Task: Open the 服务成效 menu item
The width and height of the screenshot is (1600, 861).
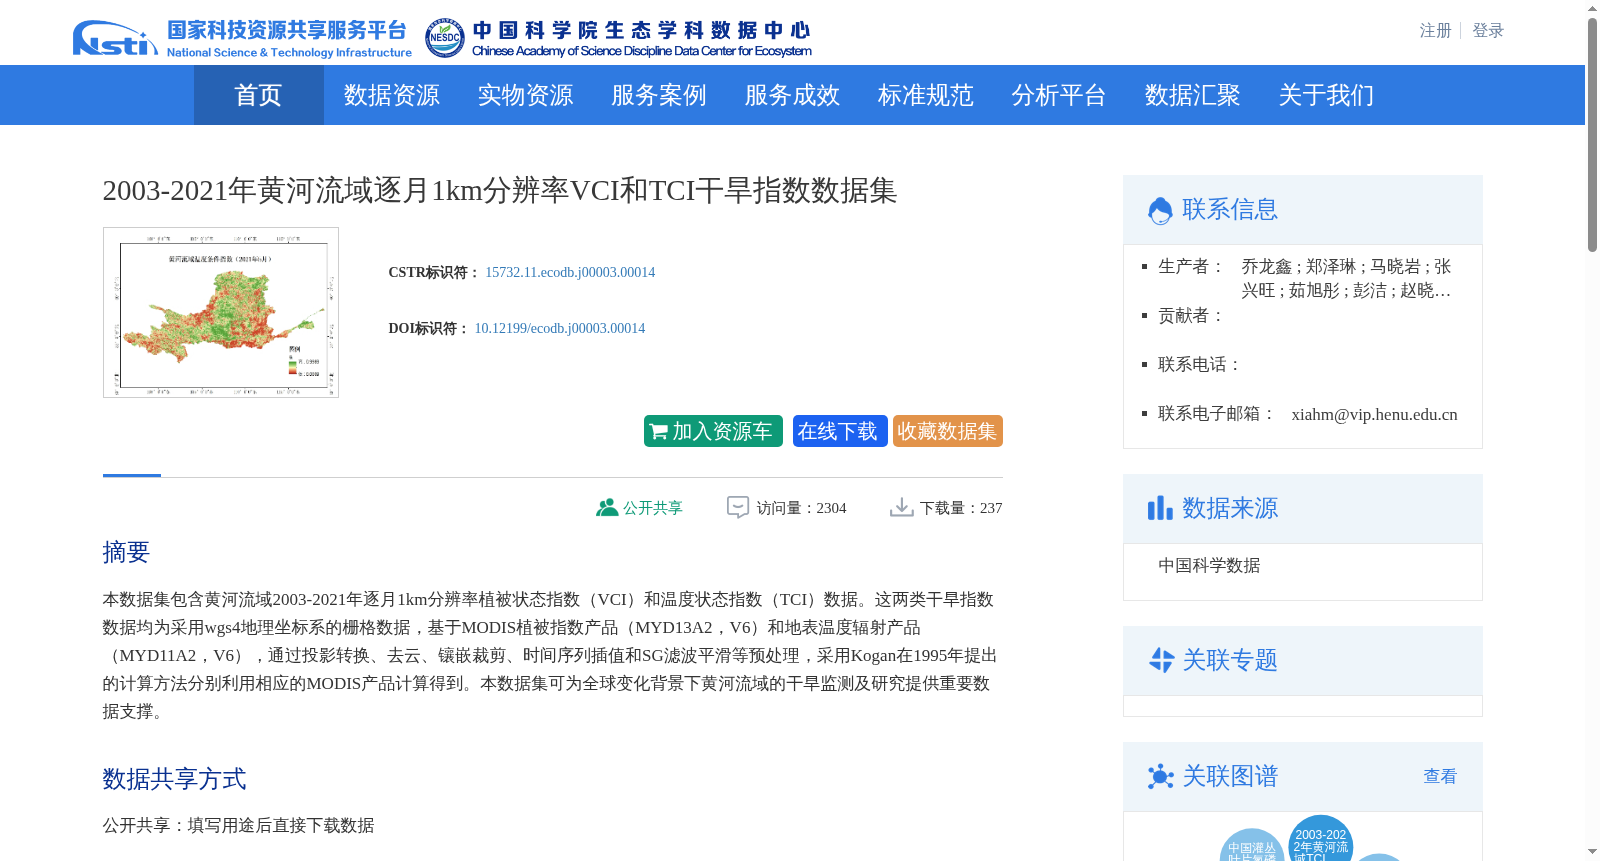Action: [x=792, y=95]
